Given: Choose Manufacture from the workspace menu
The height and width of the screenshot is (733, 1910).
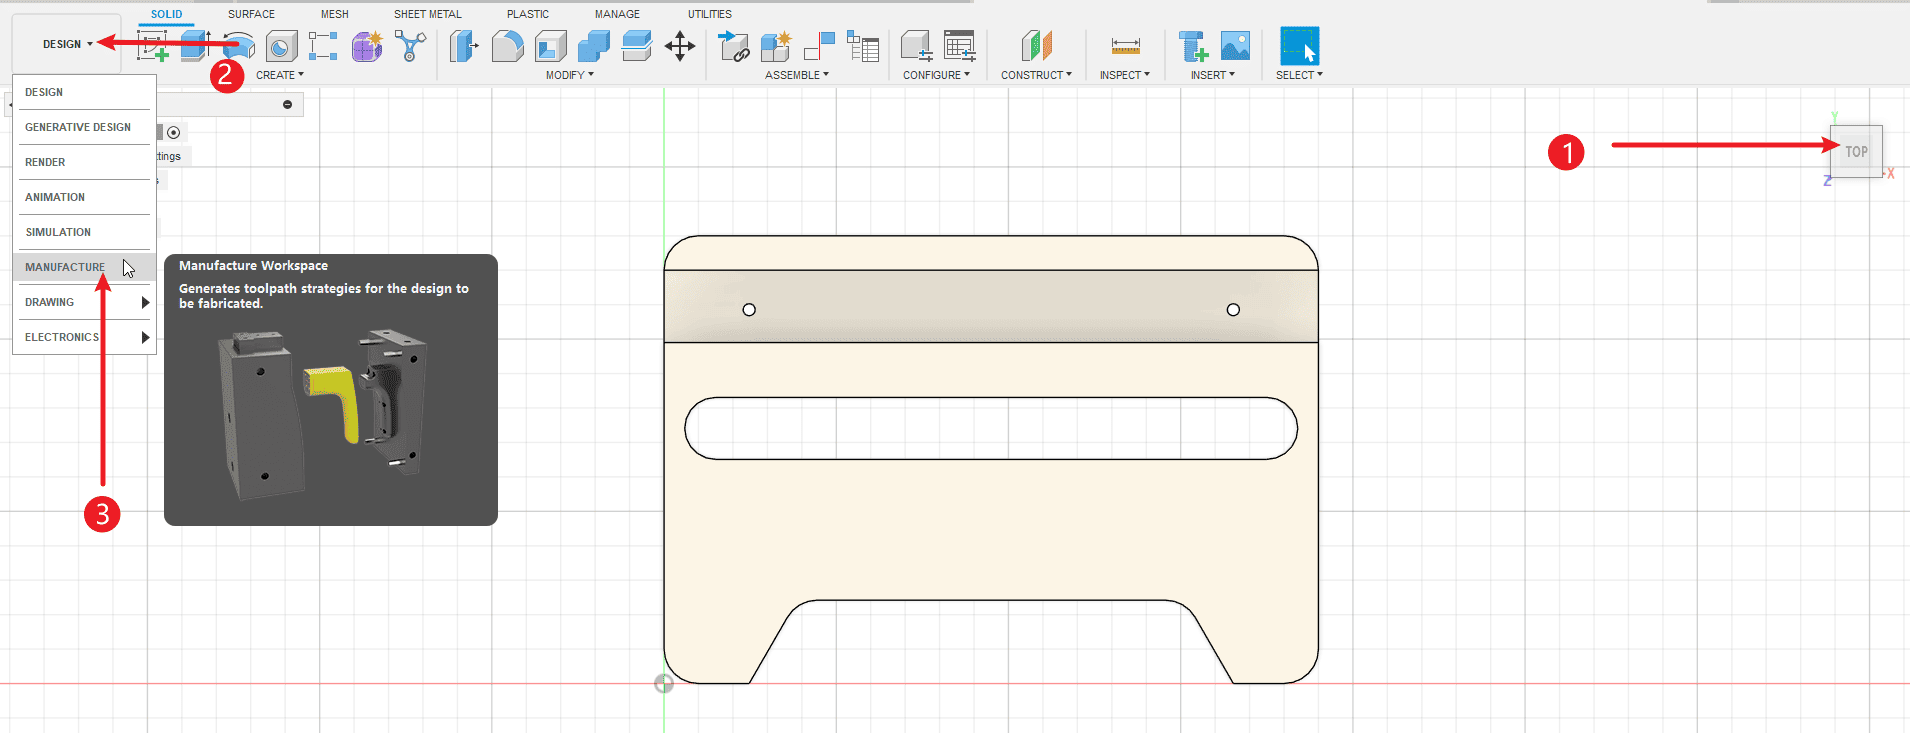Looking at the screenshot, I should tap(65, 267).
